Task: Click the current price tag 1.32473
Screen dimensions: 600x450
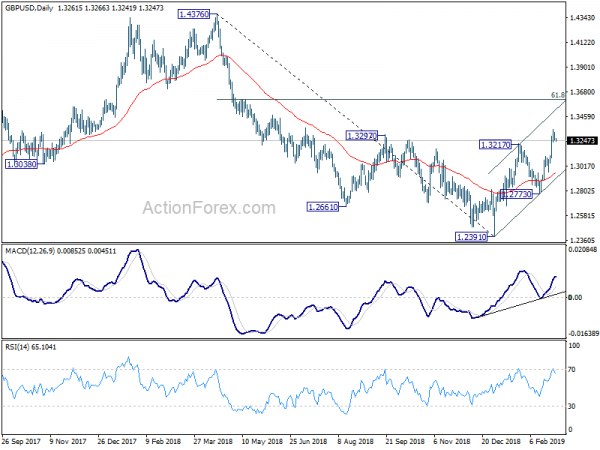Action: click(582, 141)
